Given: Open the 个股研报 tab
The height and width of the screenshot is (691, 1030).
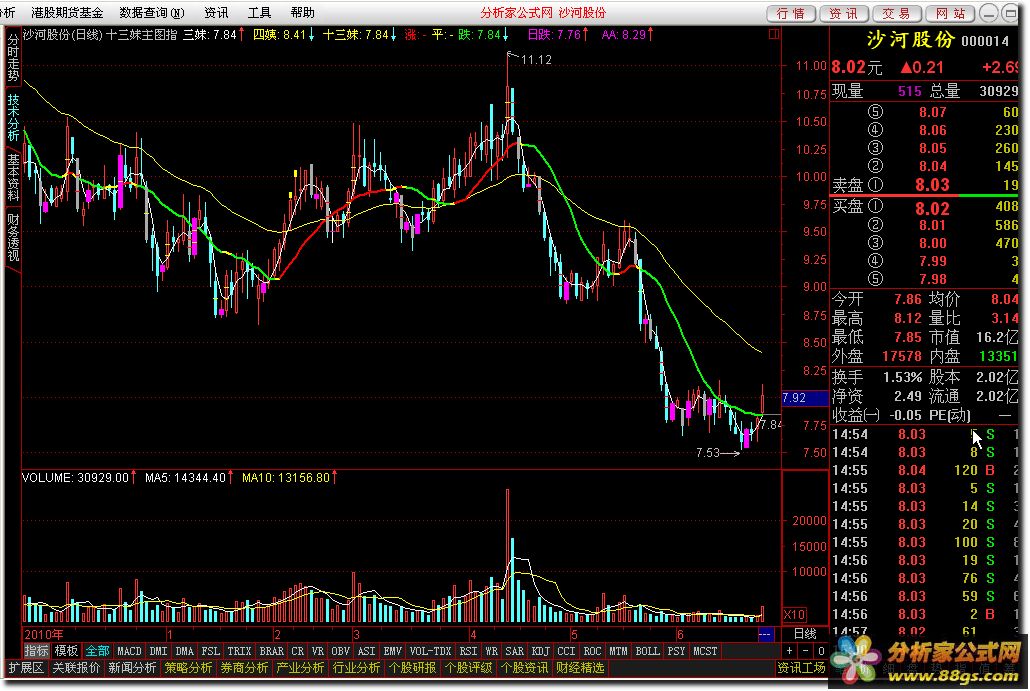Looking at the screenshot, I should point(413,668).
